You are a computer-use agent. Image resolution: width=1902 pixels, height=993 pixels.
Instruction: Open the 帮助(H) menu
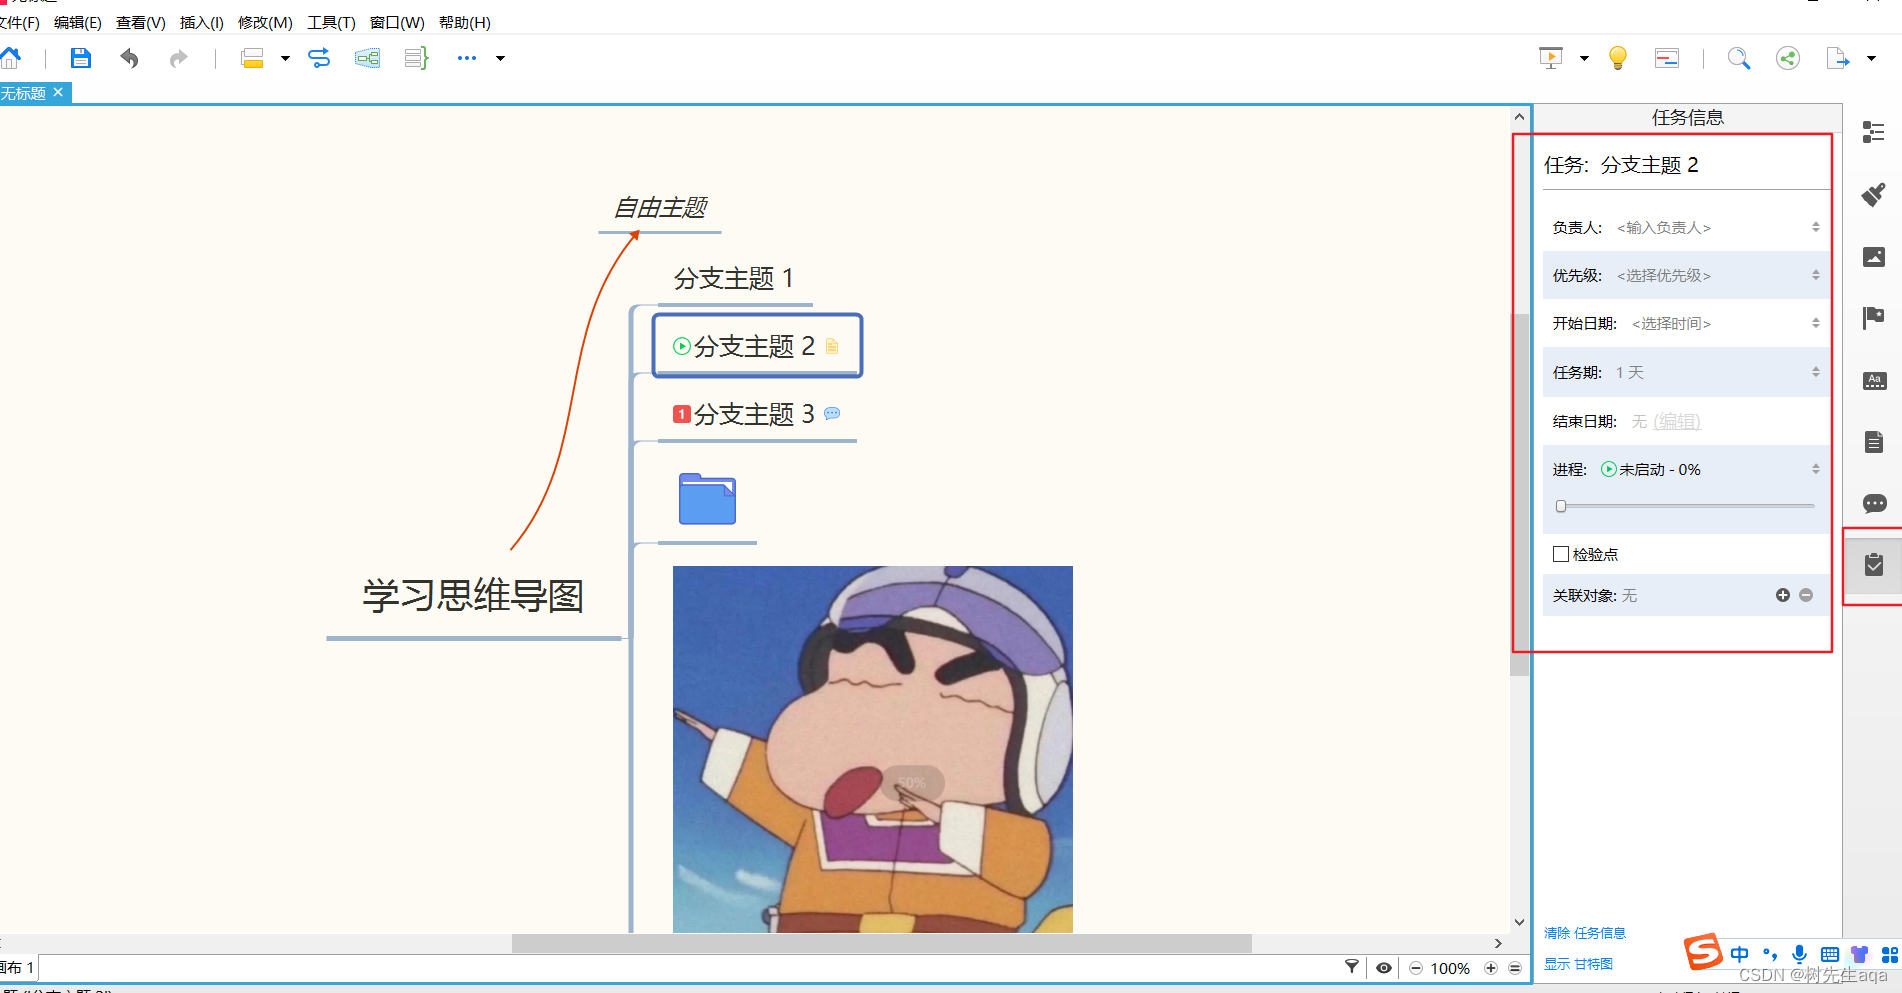465,22
